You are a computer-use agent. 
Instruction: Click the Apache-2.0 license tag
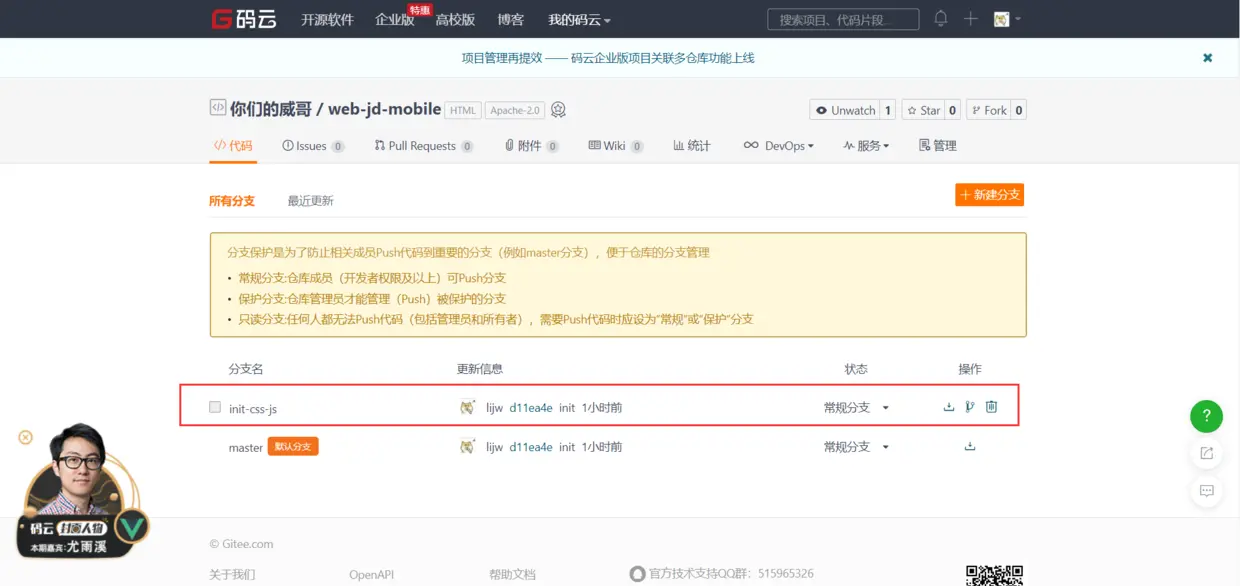pos(515,110)
